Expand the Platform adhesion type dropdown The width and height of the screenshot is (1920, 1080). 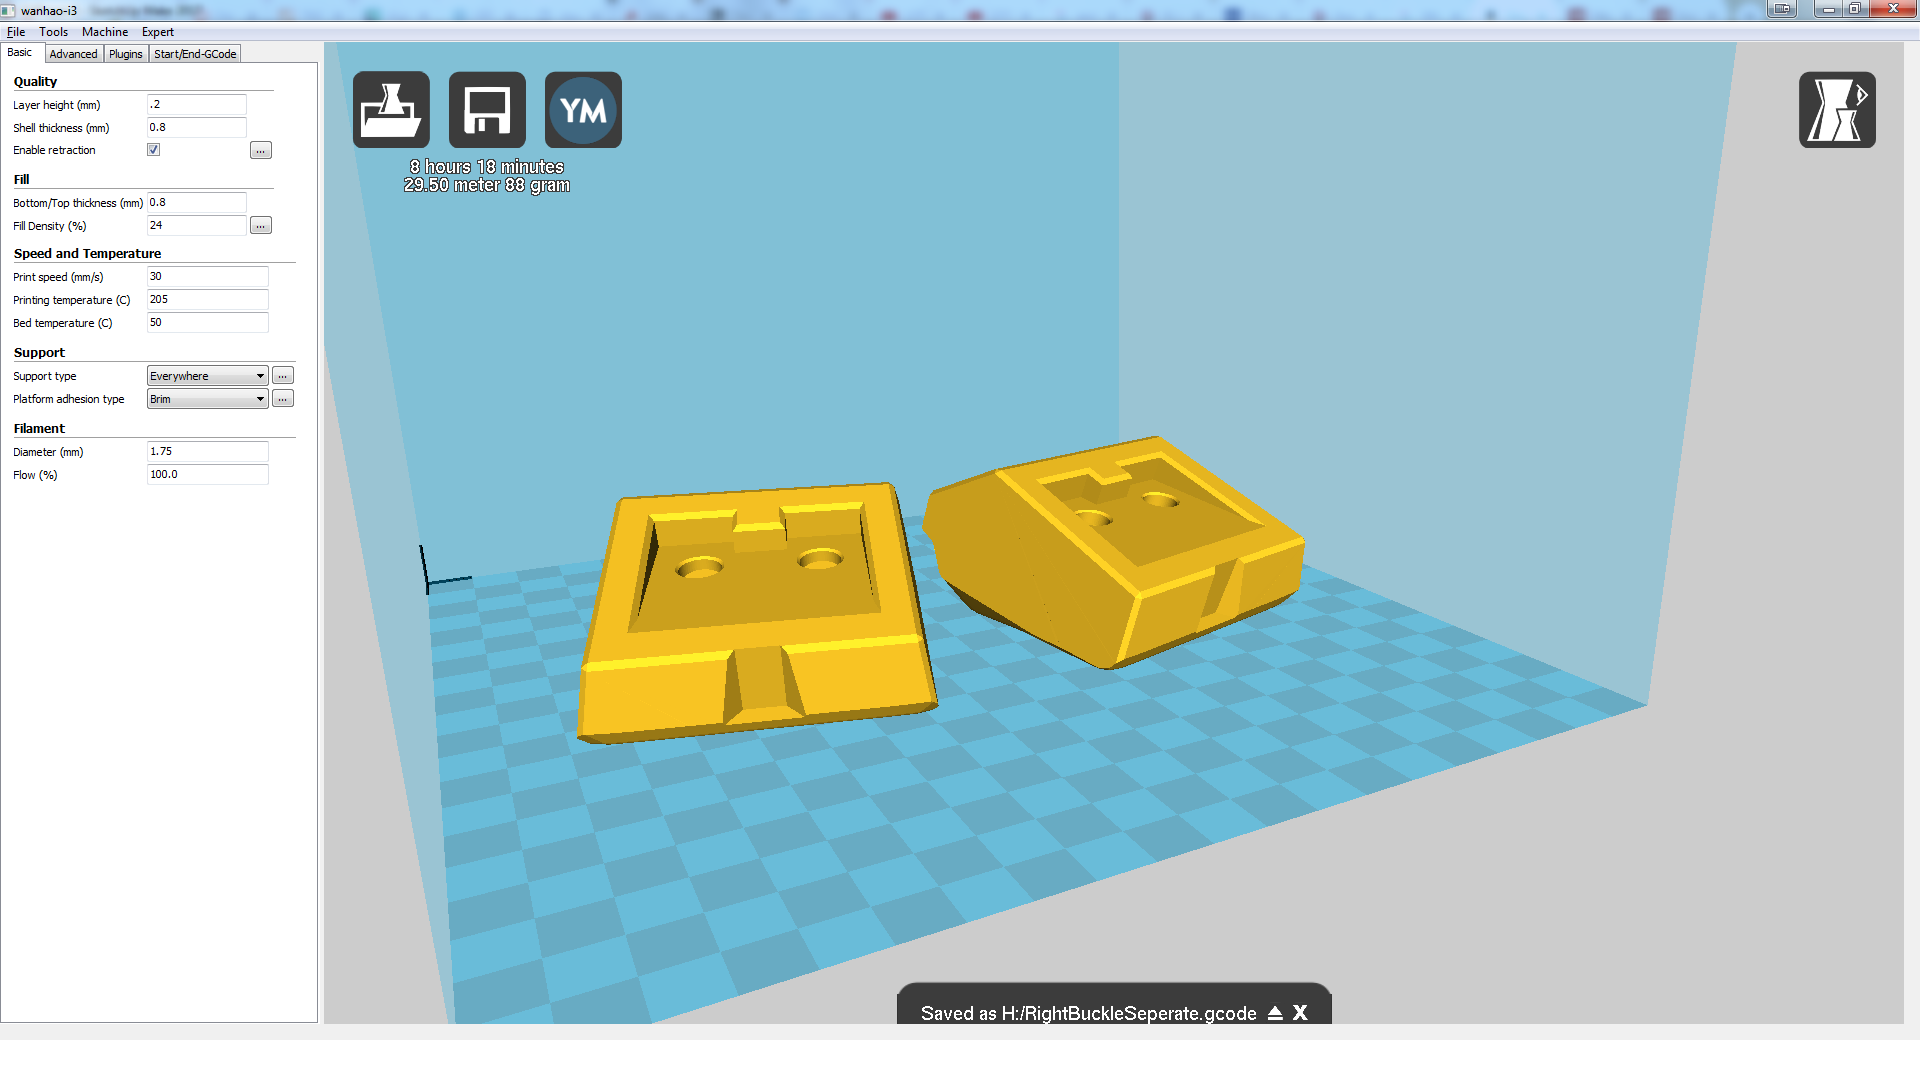click(207, 399)
